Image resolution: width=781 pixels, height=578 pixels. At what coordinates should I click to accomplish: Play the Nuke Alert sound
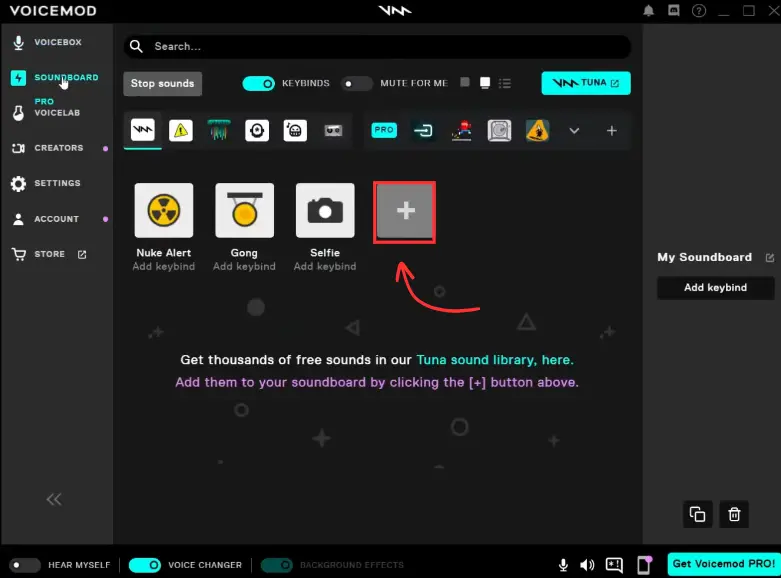164,210
